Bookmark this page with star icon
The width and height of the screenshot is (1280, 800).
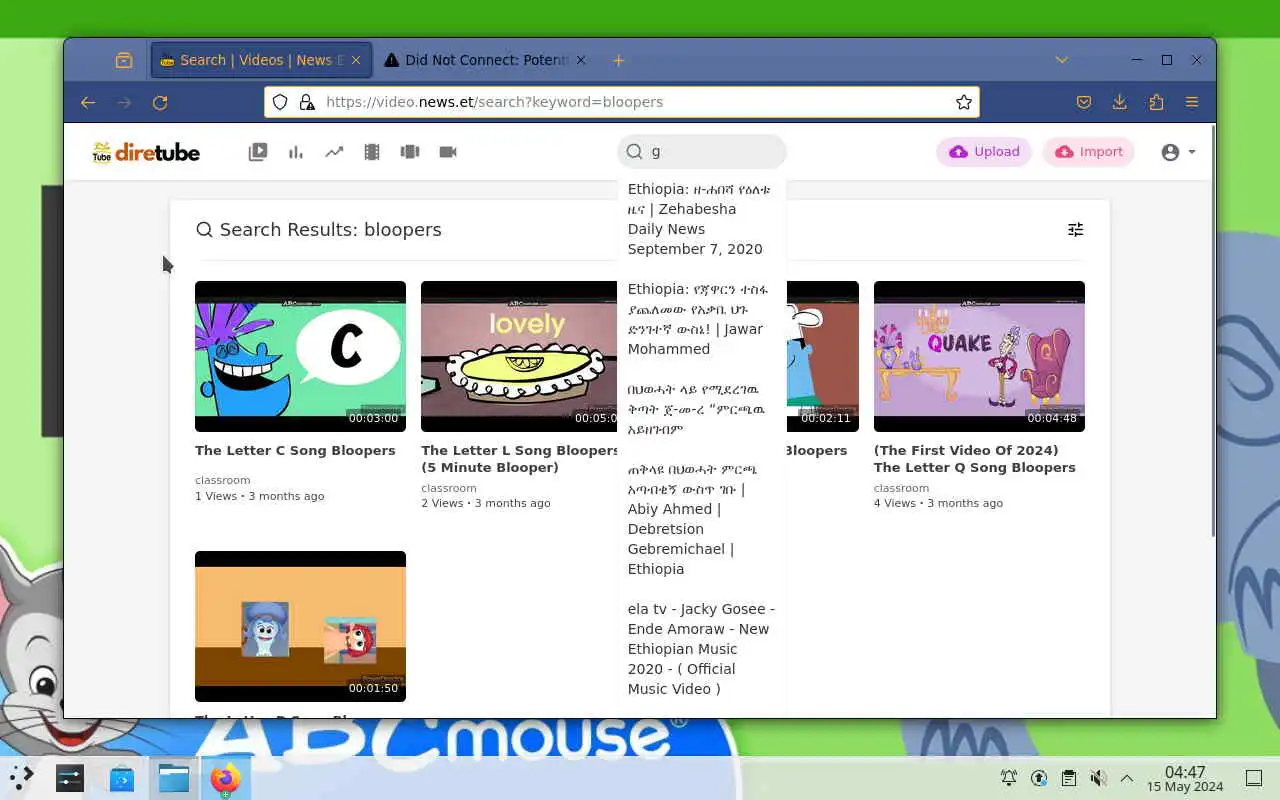pyautogui.click(x=964, y=102)
